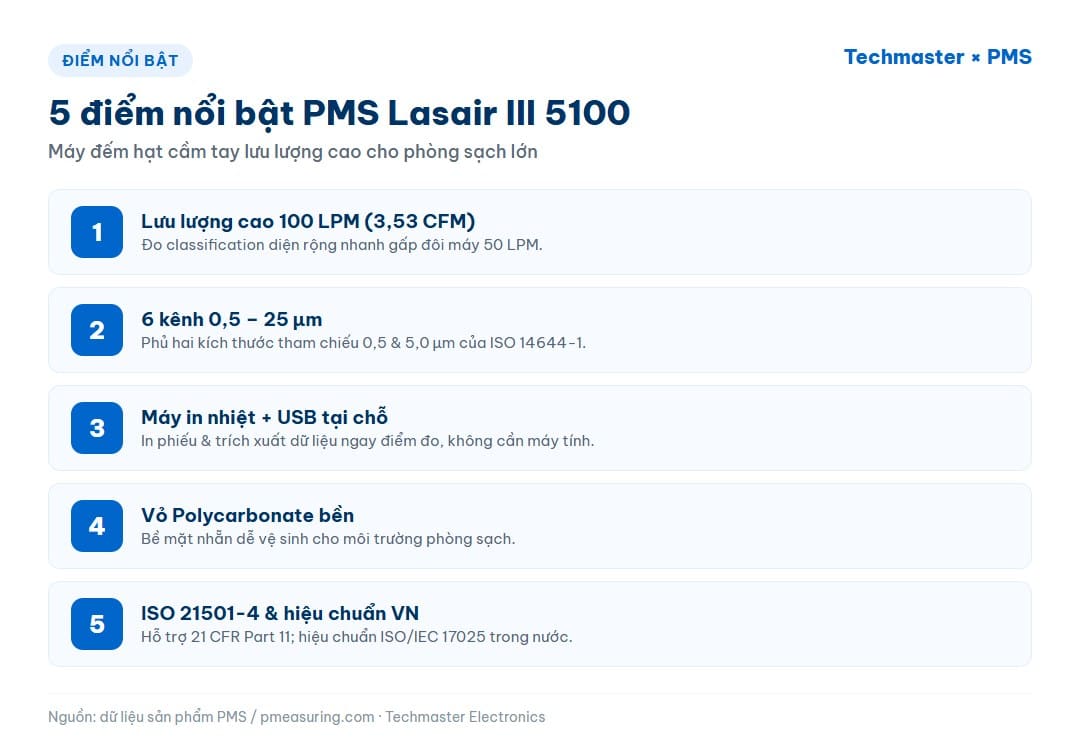This screenshot has width=1080, height=753.
Task: Click the number 5 badge icon
Action: (x=97, y=624)
